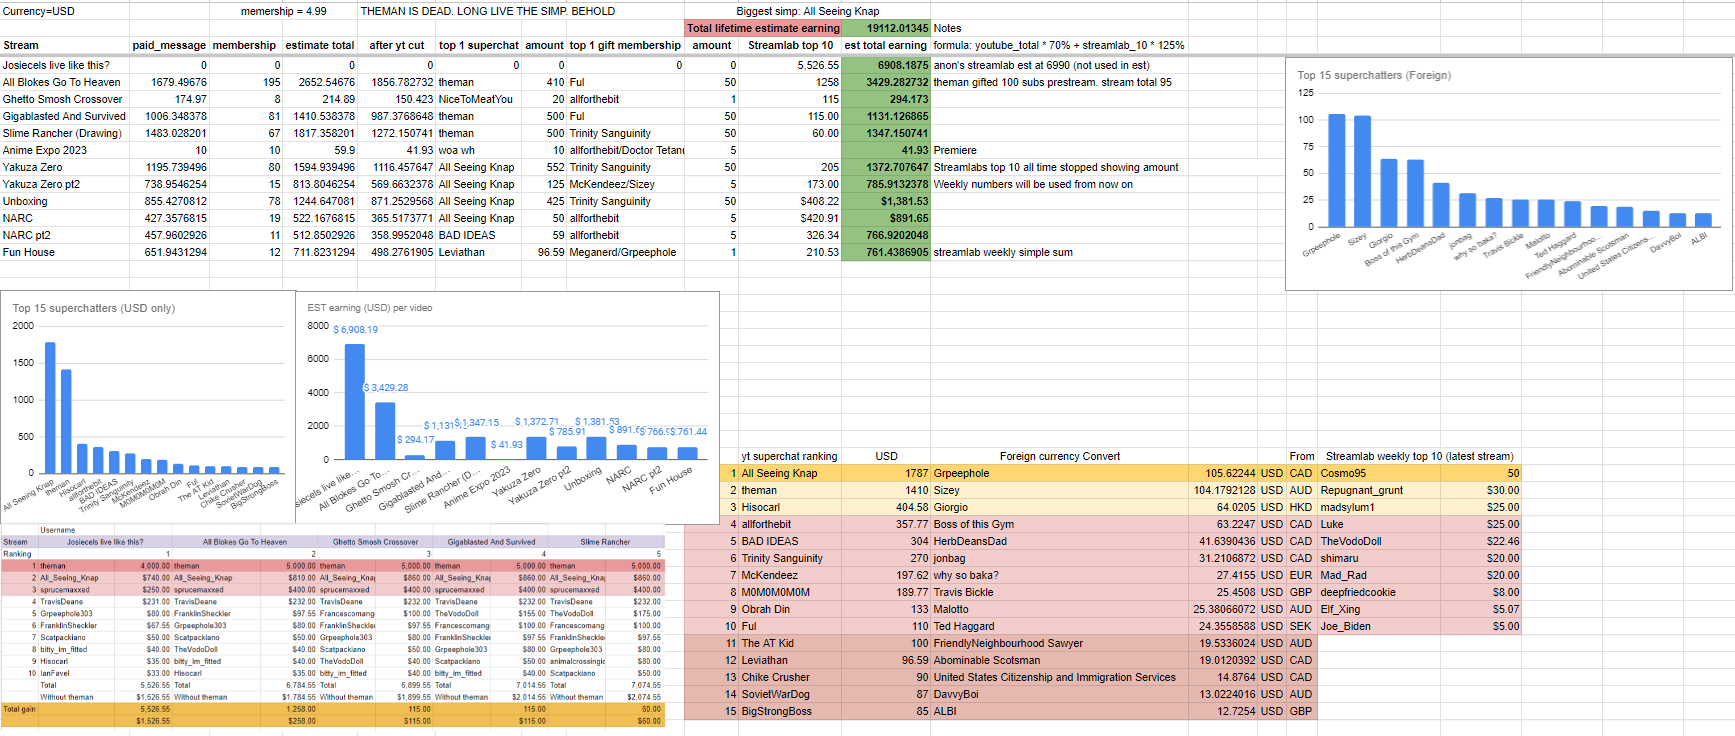Click 'deepfriedcookie' Streamlab entry
This screenshot has height=736, width=1735.
1358,592
